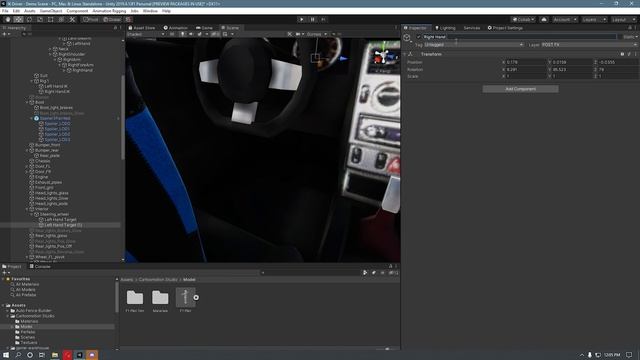Open the Transform preset icon
640x360 pixels.
coord(629,54)
